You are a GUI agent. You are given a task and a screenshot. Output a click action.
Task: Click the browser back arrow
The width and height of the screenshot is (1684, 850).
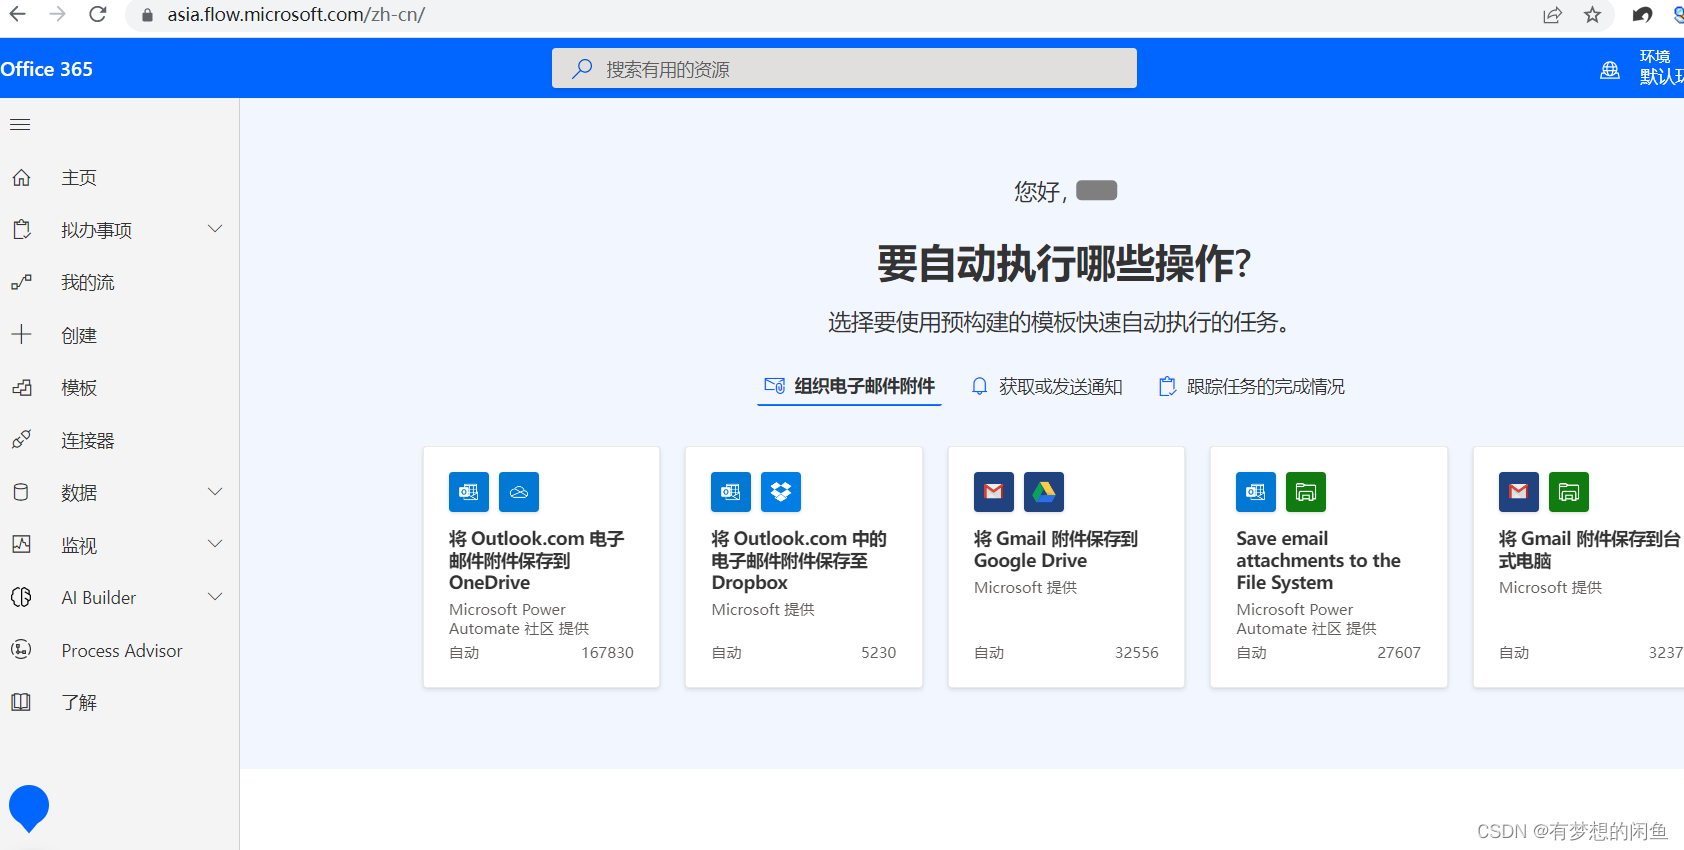point(17,14)
